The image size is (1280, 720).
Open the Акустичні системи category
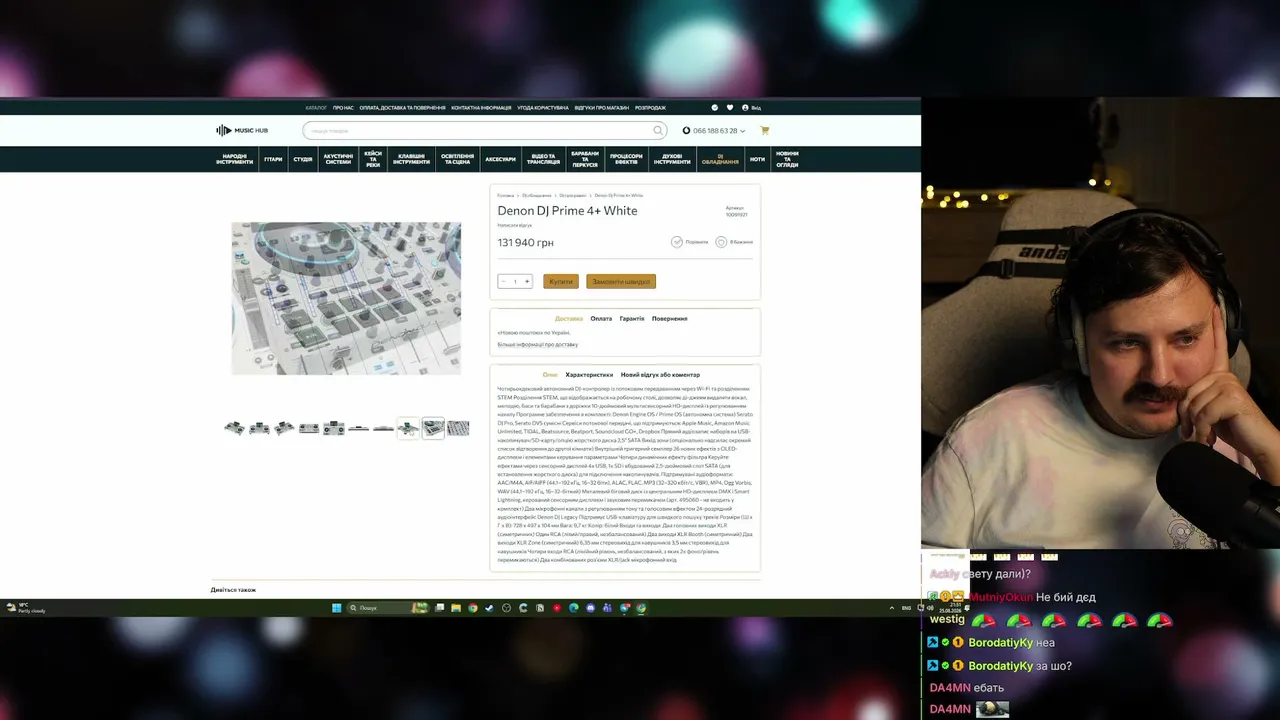(338, 159)
